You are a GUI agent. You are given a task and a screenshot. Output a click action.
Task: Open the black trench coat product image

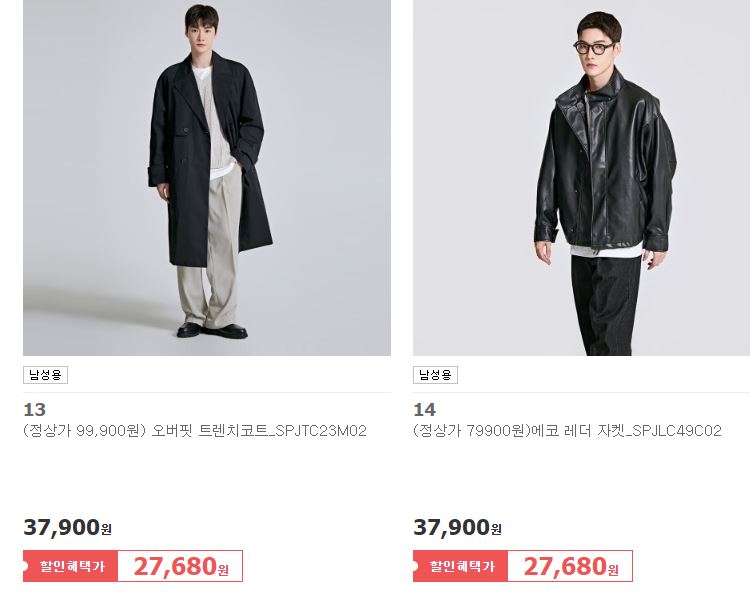coord(207,177)
